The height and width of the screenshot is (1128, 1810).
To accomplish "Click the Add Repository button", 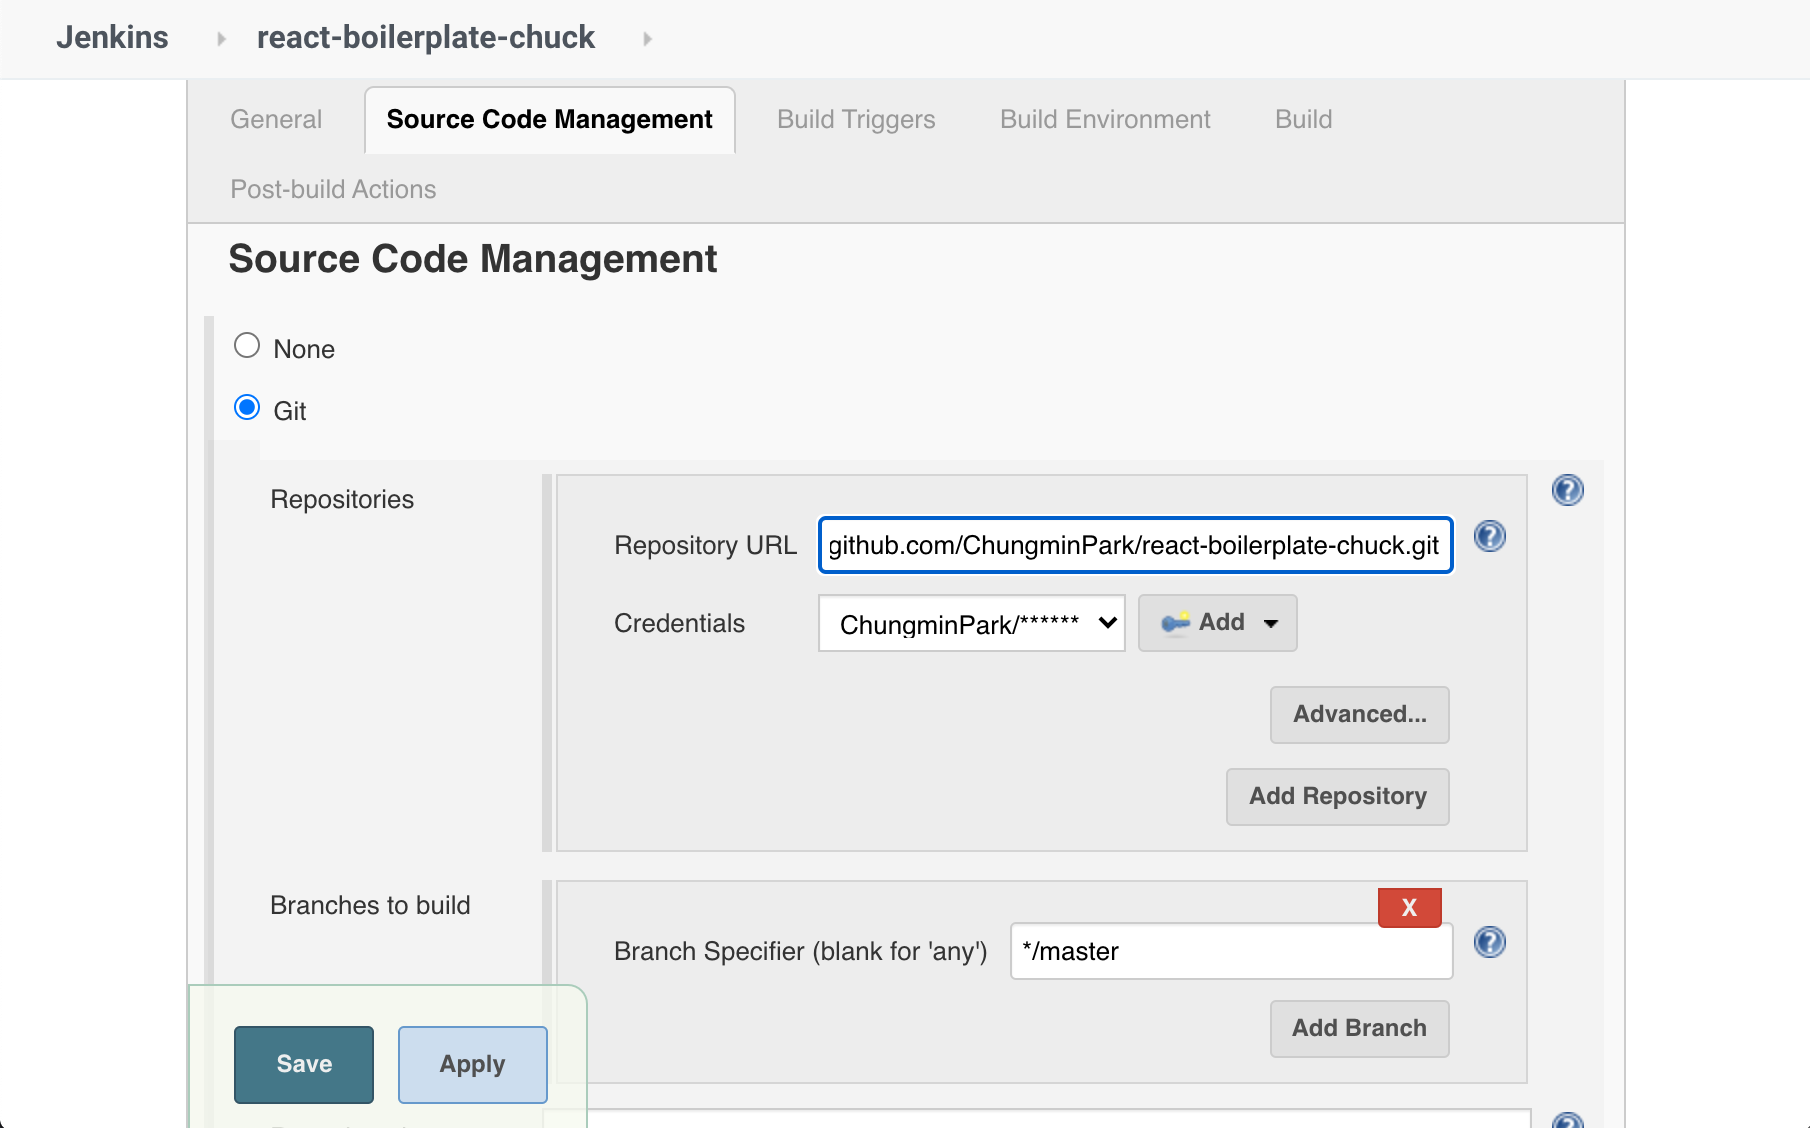I will tap(1337, 796).
